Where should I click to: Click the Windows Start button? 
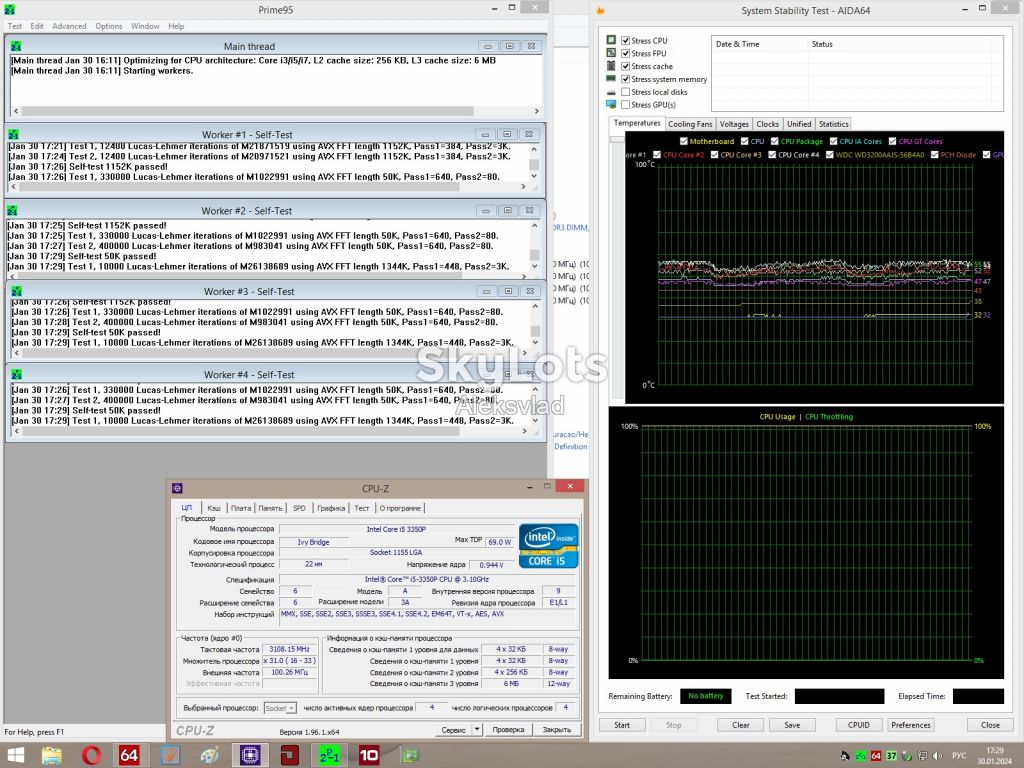[14, 756]
